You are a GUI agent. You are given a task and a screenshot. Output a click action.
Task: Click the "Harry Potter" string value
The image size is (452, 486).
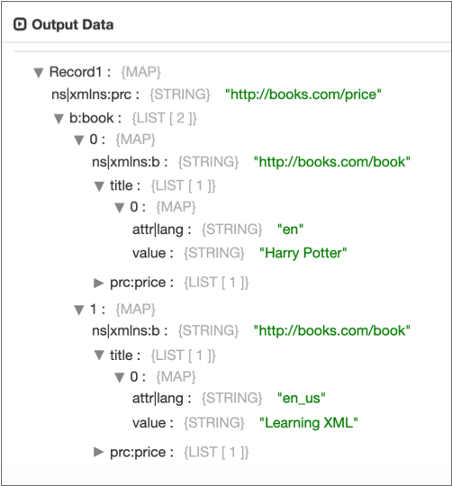[x=303, y=253]
